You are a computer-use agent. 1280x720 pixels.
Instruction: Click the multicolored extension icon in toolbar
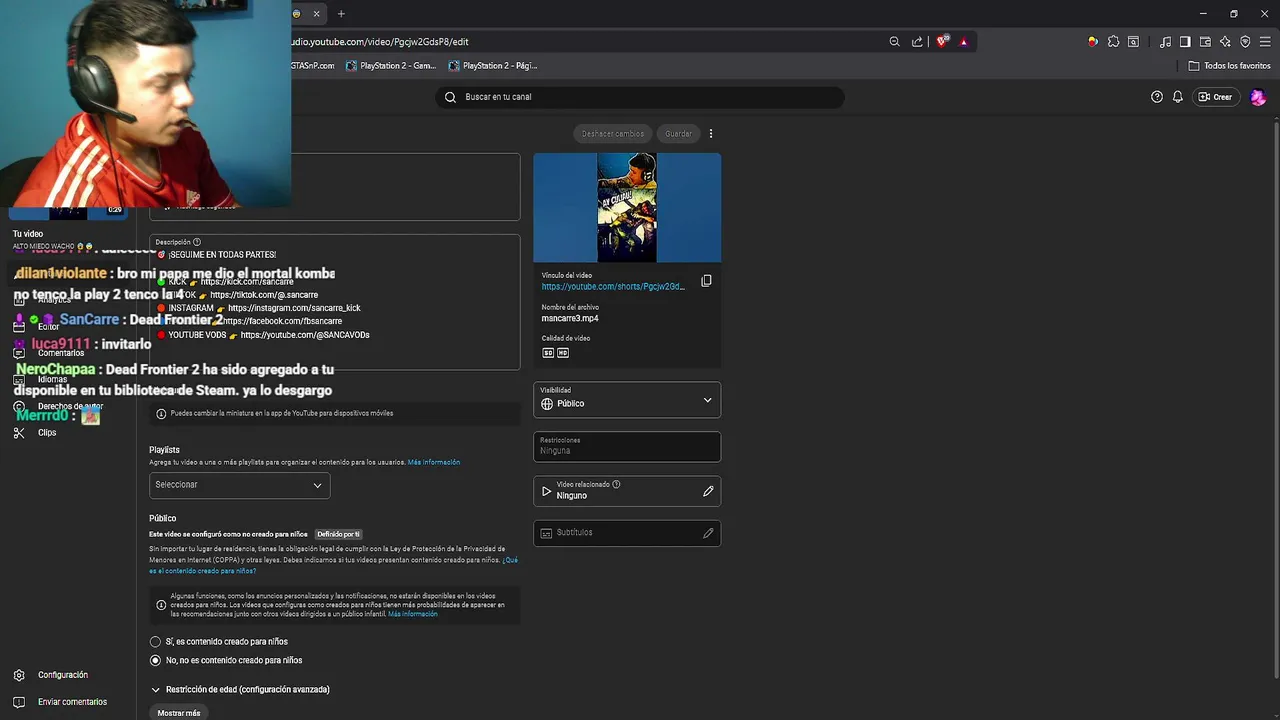[1093, 42]
